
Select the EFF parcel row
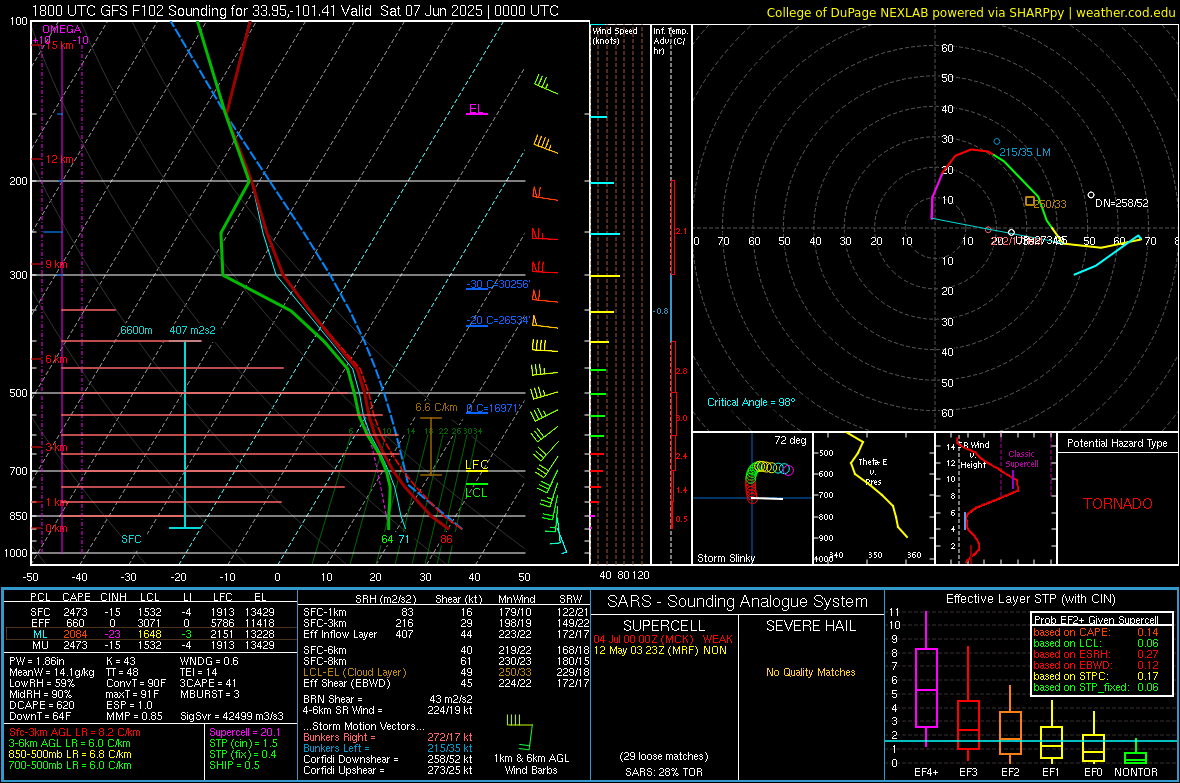[x=151, y=623]
